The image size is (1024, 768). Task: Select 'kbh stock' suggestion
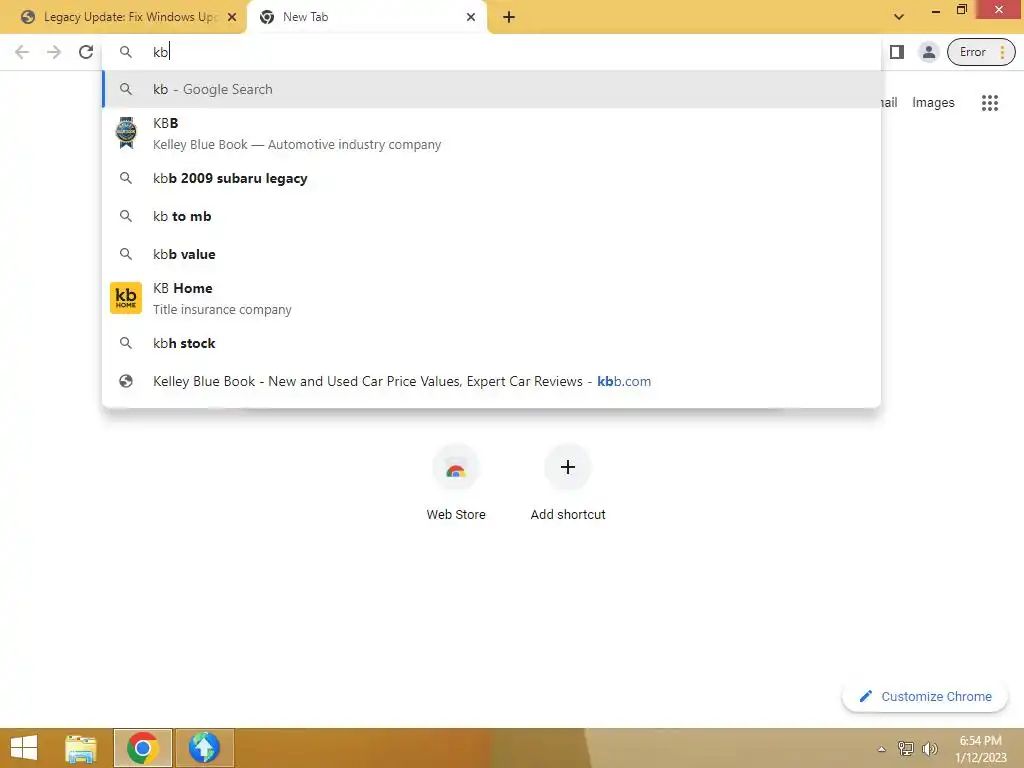point(491,344)
